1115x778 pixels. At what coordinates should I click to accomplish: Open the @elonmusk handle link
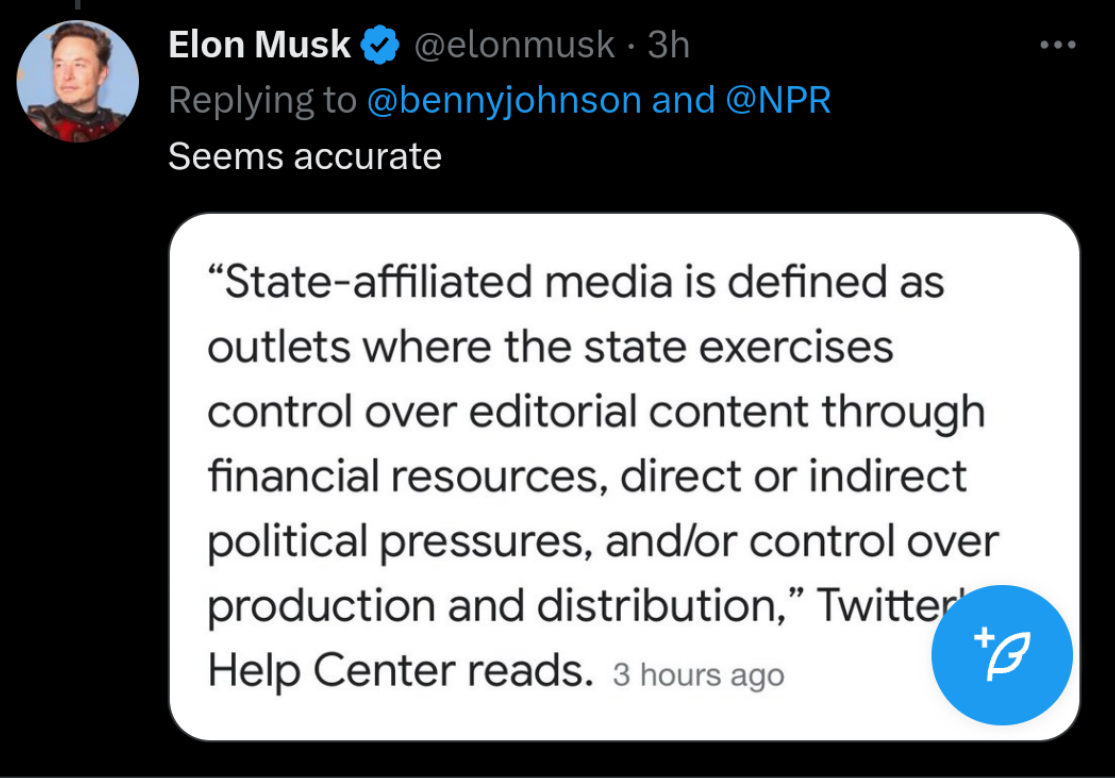(514, 45)
